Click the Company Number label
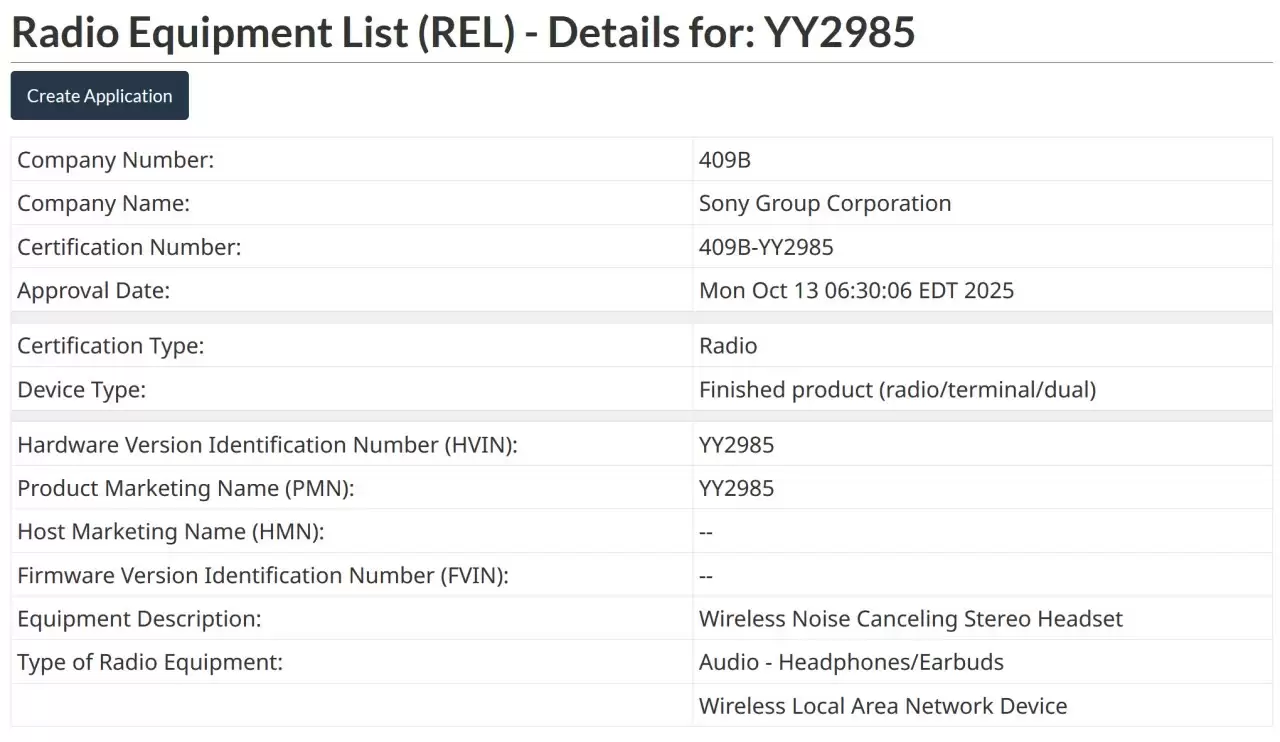 pyautogui.click(x=115, y=160)
